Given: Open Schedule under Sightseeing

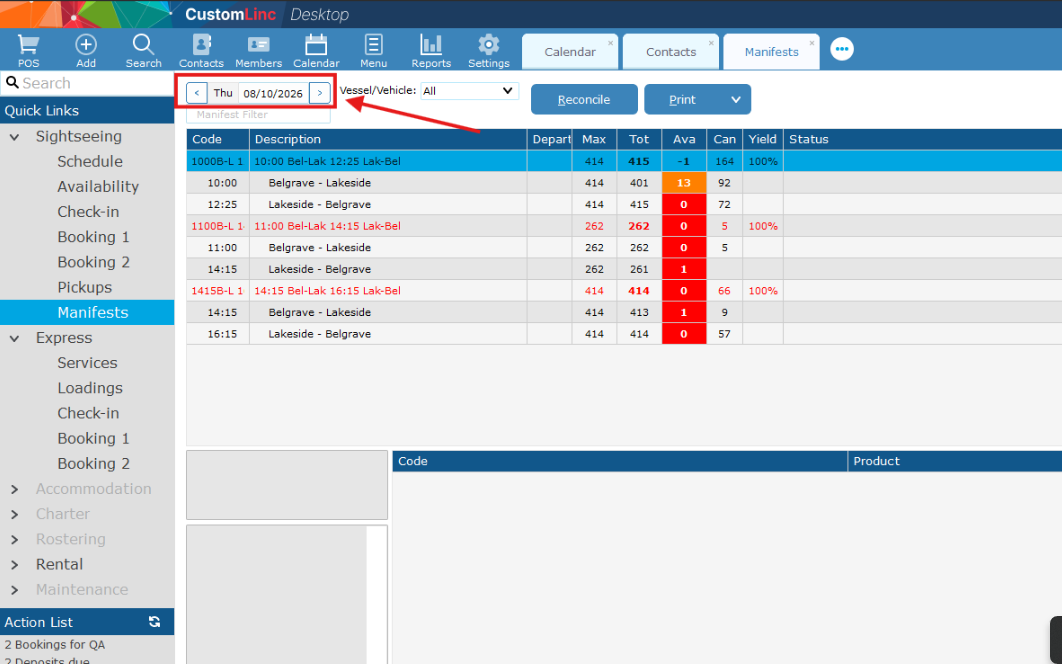Looking at the screenshot, I should (x=90, y=161).
